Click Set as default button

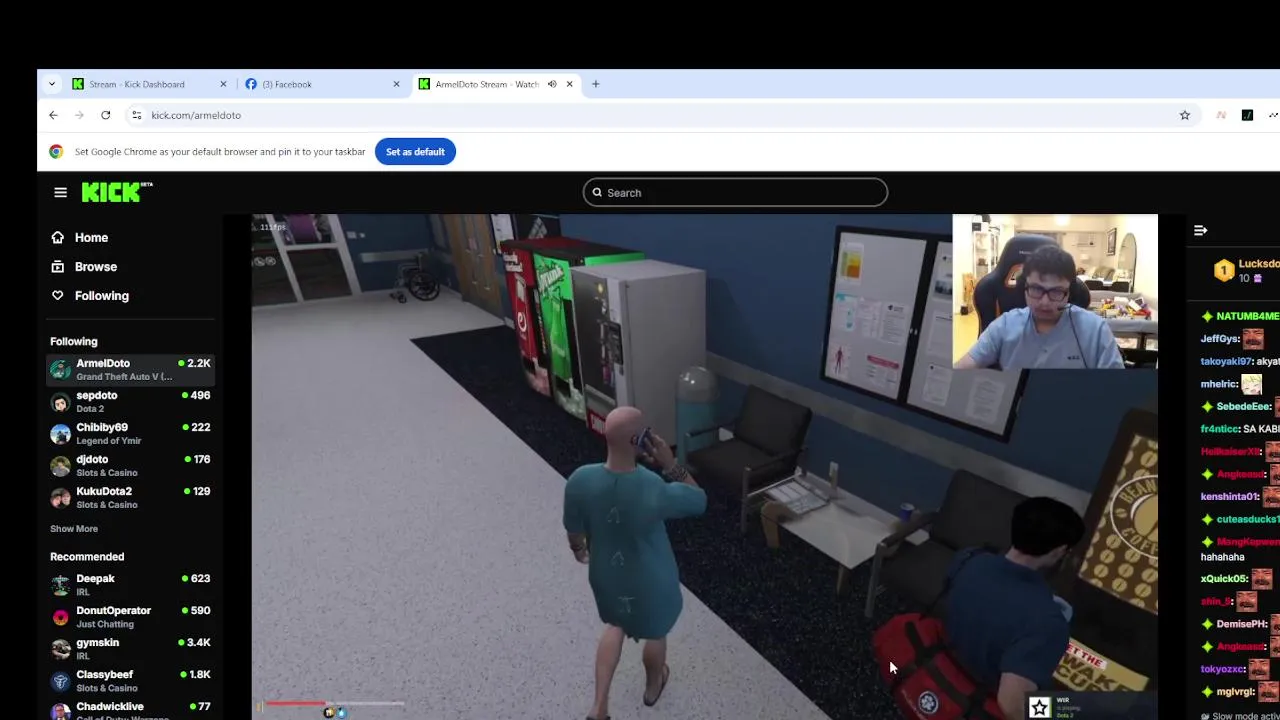[x=415, y=152]
